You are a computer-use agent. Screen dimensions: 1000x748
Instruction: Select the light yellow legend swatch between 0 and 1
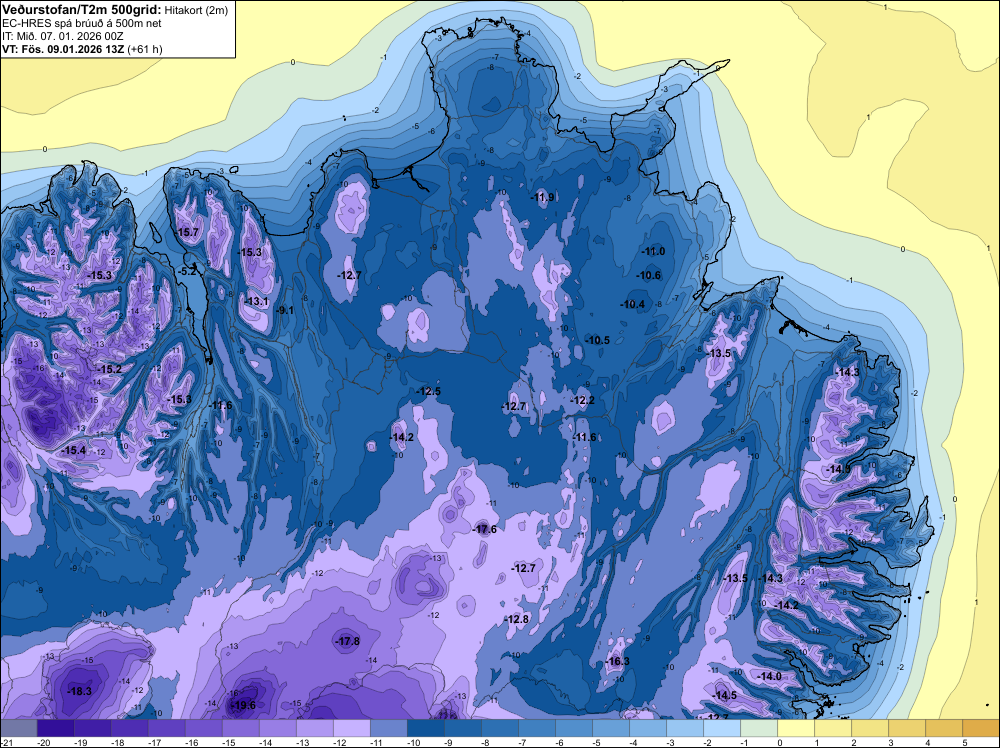tap(795, 728)
